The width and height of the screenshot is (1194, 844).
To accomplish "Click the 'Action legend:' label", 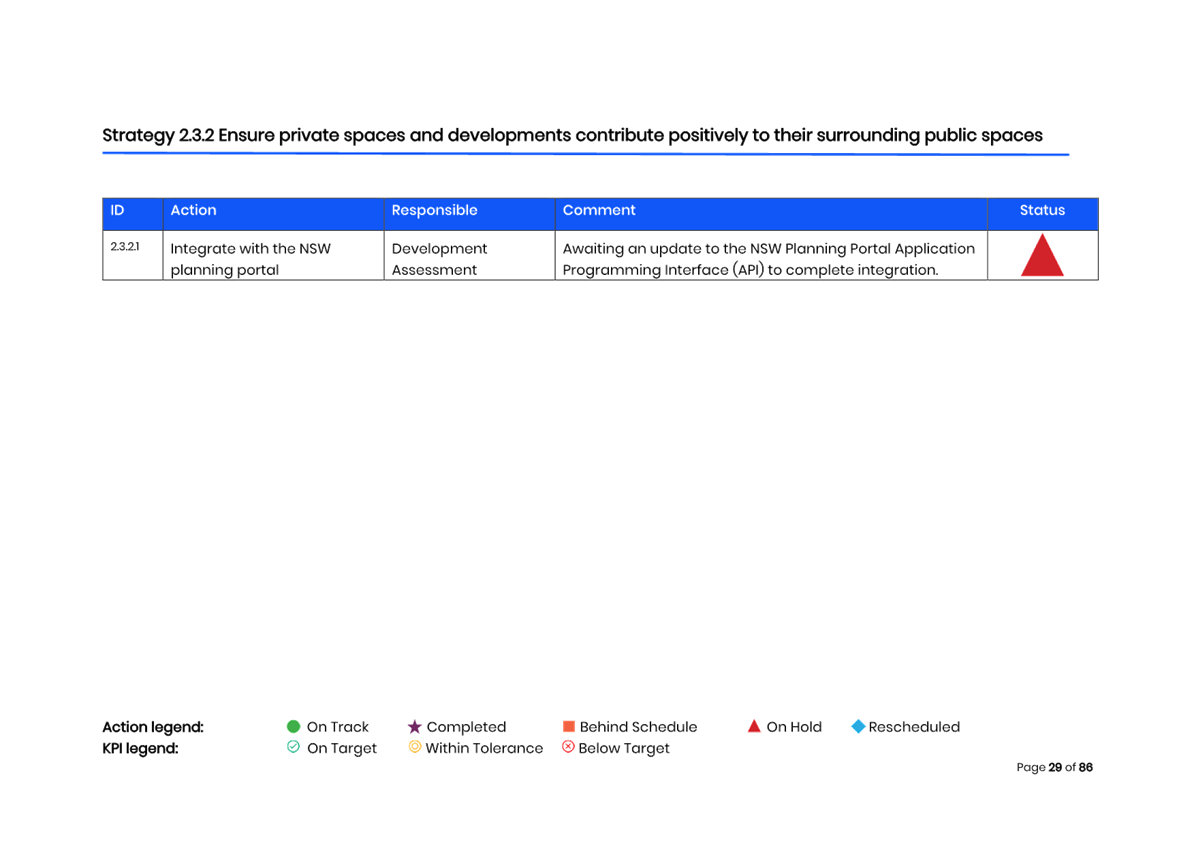I will click(153, 727).
